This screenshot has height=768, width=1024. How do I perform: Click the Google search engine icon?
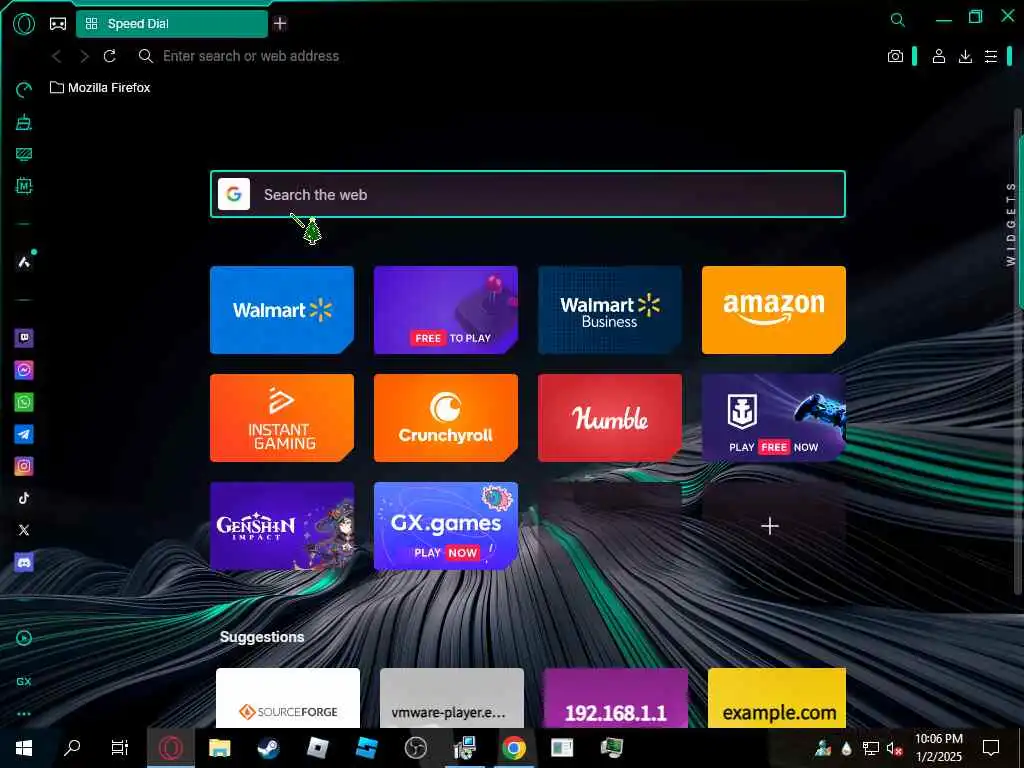(x=234, y=195)
